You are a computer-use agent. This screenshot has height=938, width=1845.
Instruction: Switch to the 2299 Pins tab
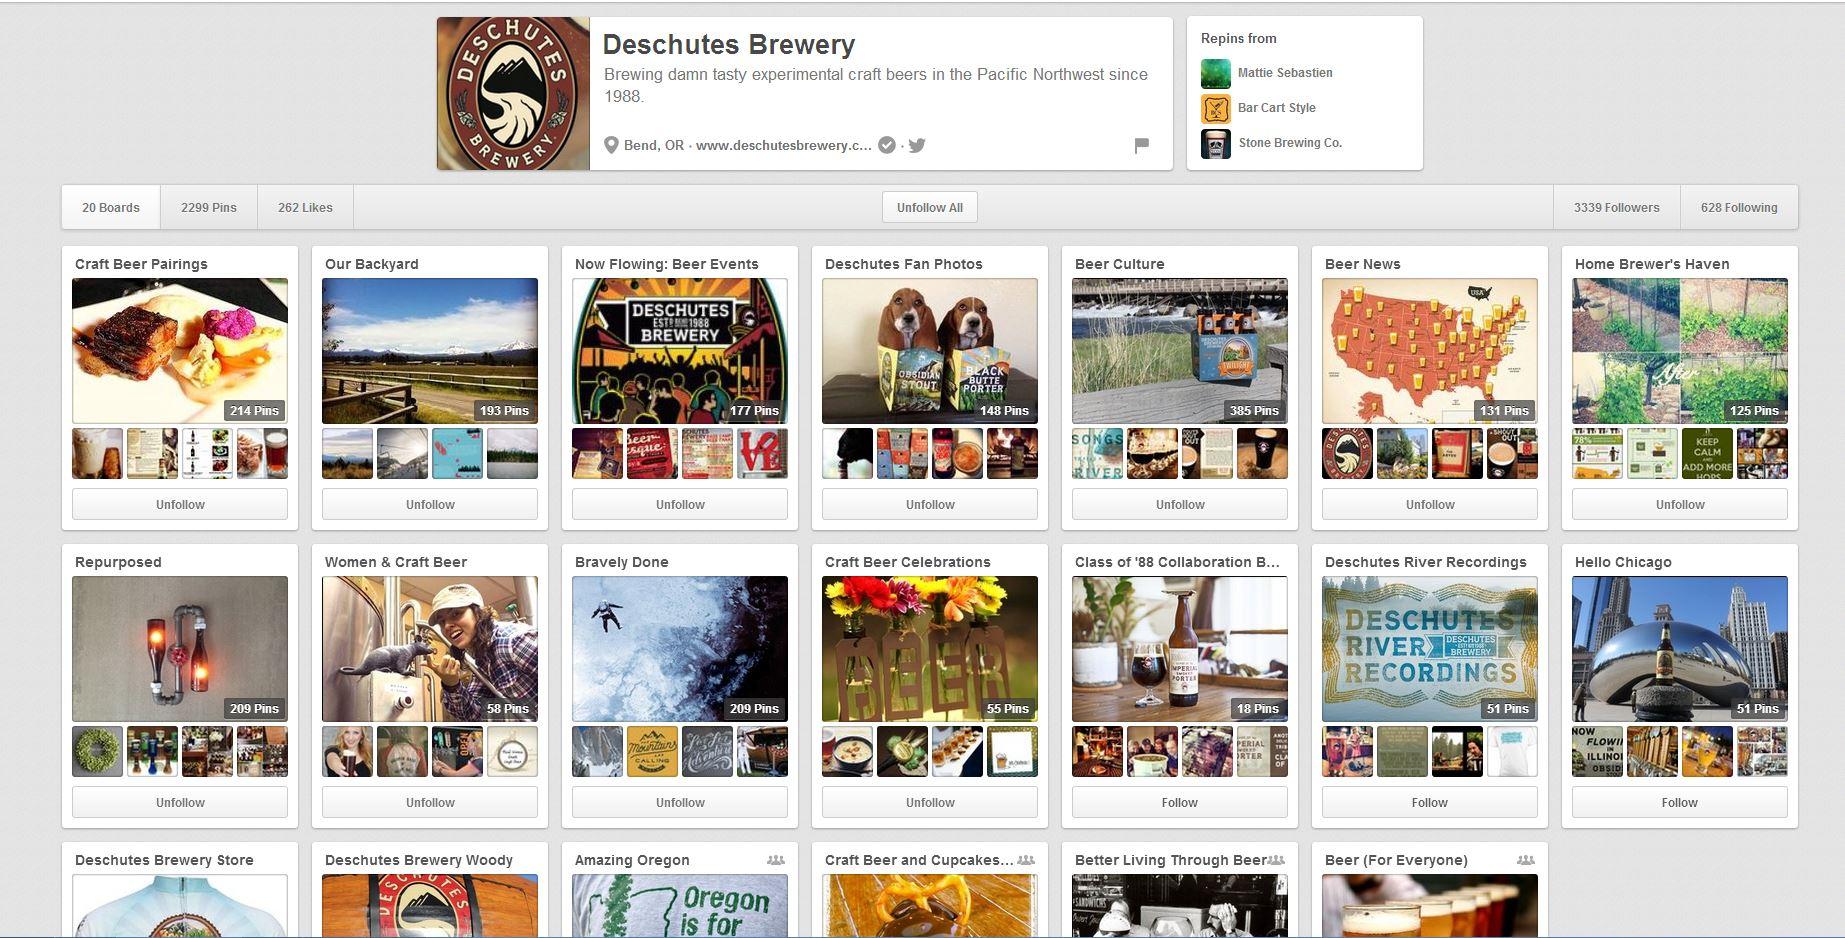click(209, 208)
